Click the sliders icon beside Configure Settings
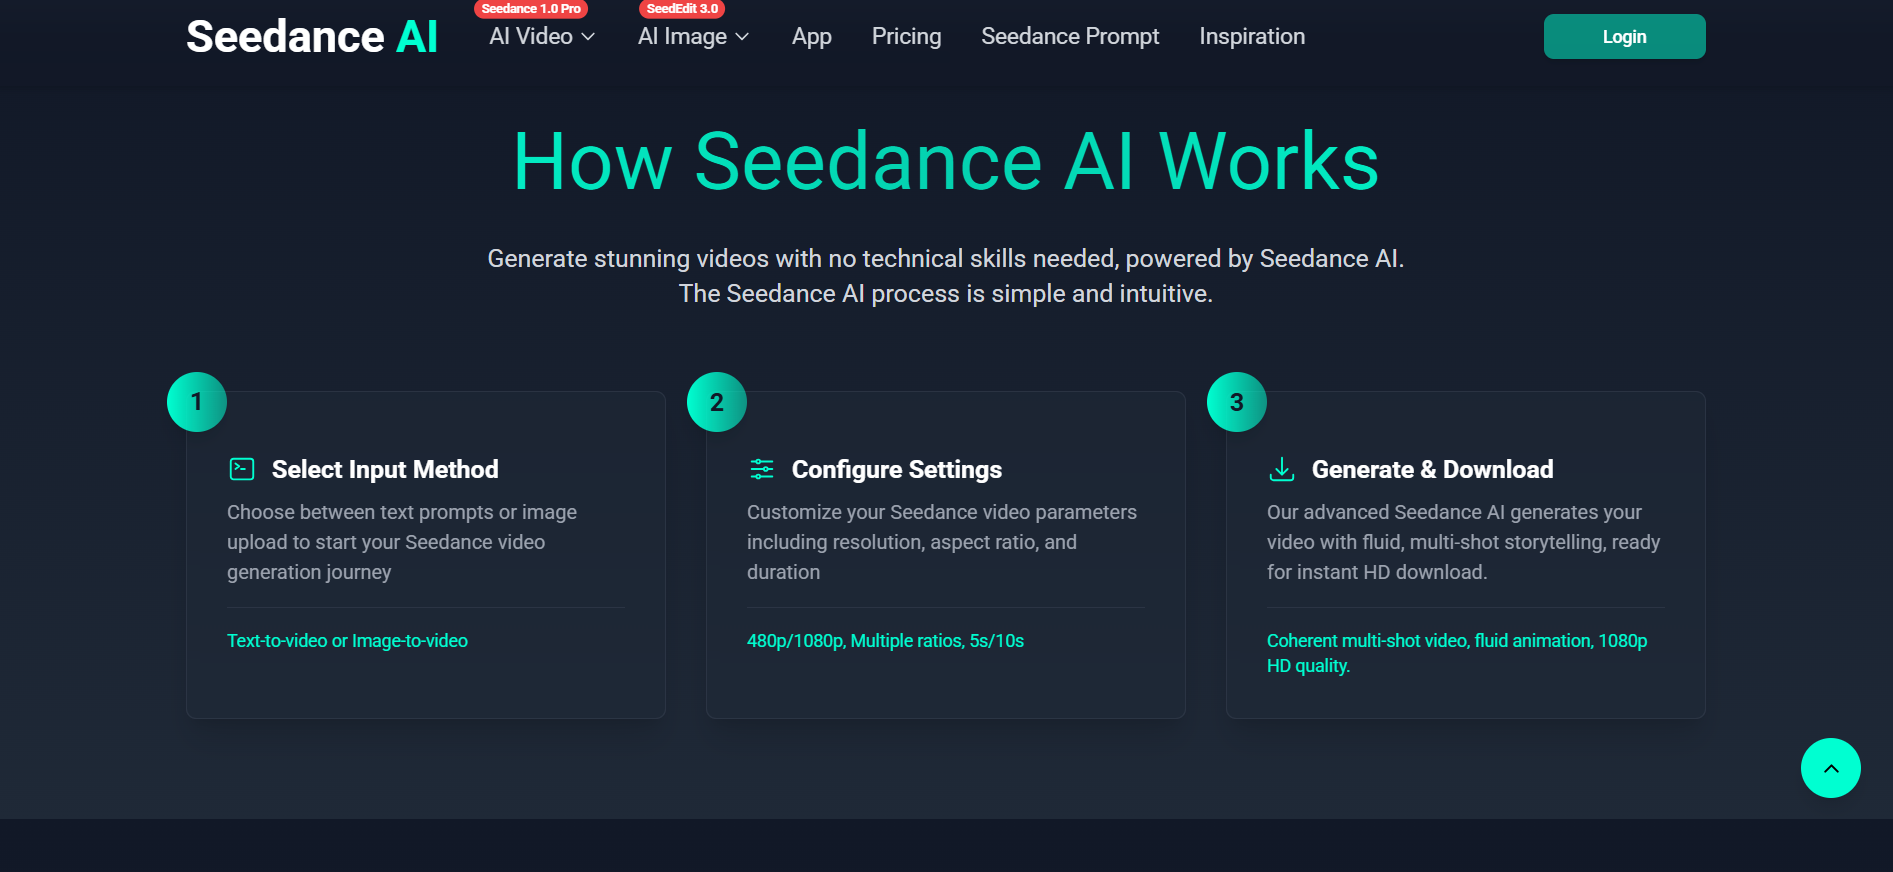Viewport: 1893px width, 872px height. coord(762,469)
